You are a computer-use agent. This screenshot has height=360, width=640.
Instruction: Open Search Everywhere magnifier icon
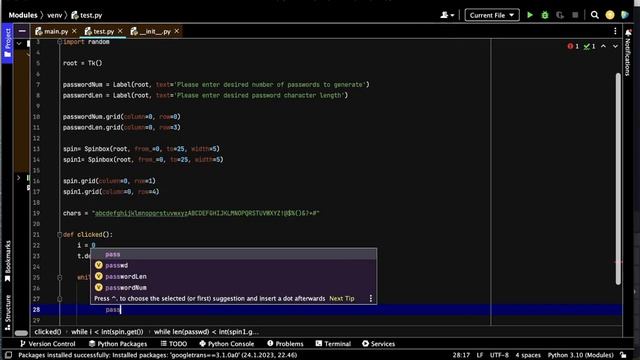pos(595,15)
